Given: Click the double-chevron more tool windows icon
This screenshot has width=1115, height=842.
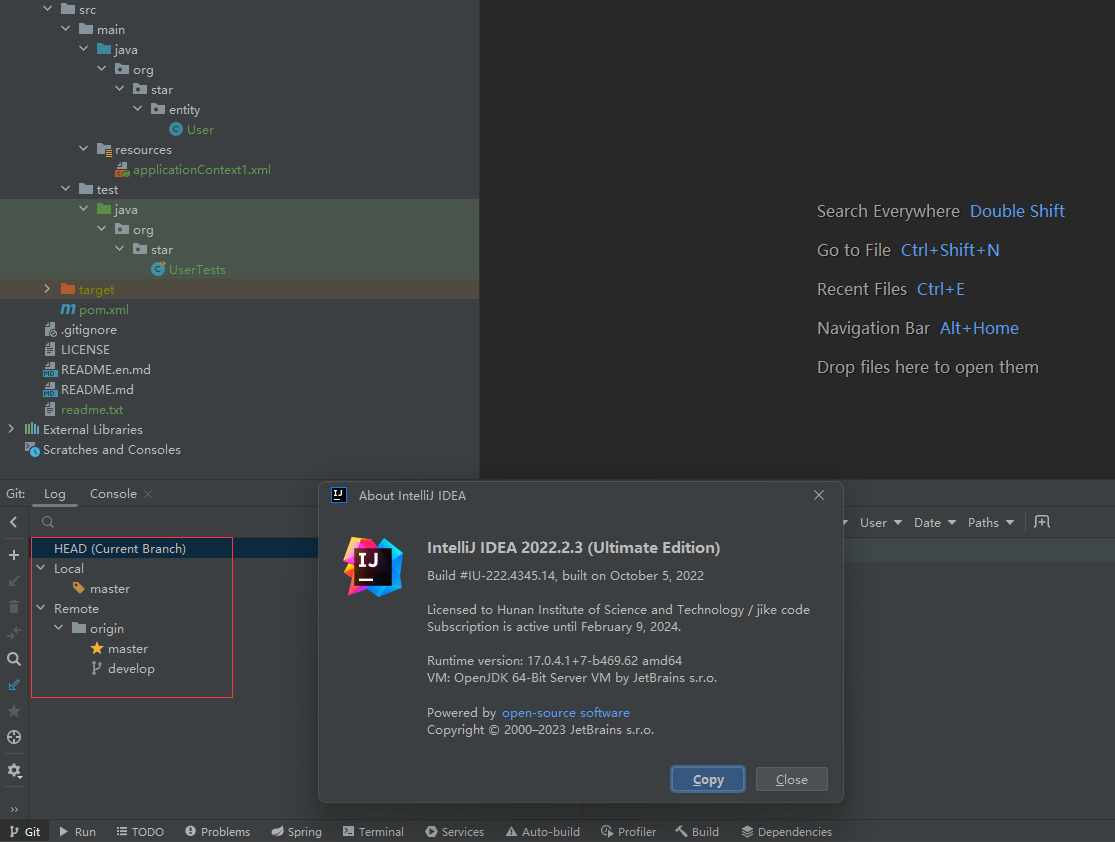Looking at the screenshot, I should pyautogui.click(x=14, y=809).
